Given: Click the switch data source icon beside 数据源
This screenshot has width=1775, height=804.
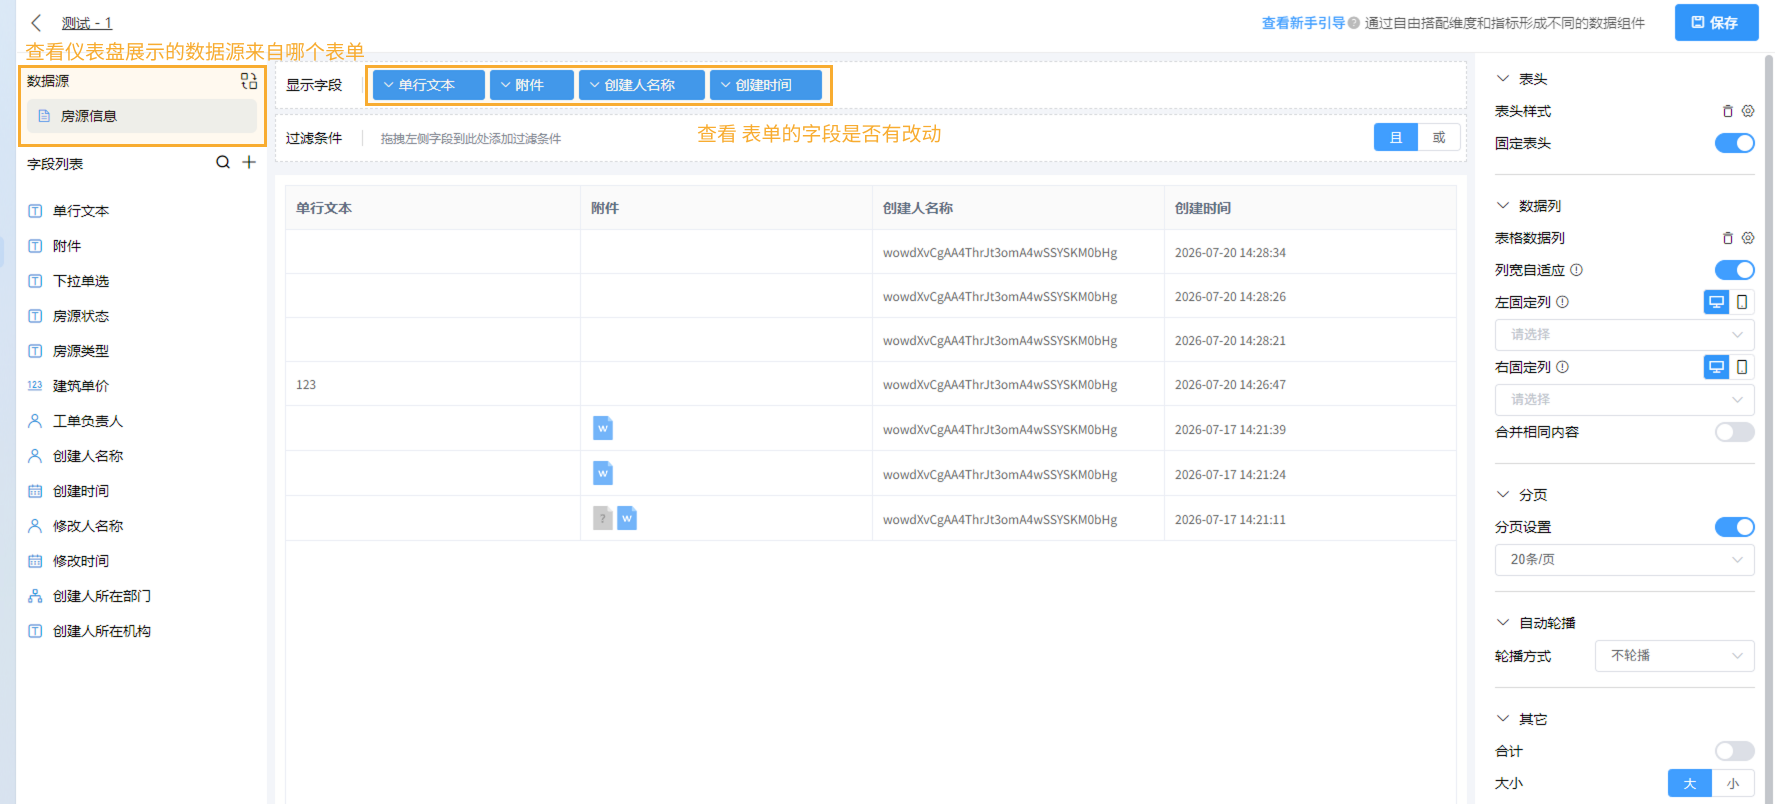Looking at the screenshot, I should coord(249,81).
